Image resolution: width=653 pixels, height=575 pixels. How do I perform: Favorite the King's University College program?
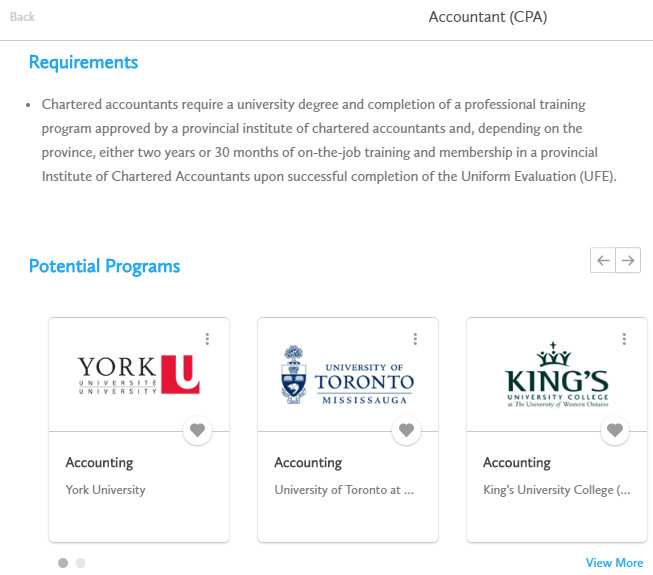pyautogui.click(x=615, y=430)
